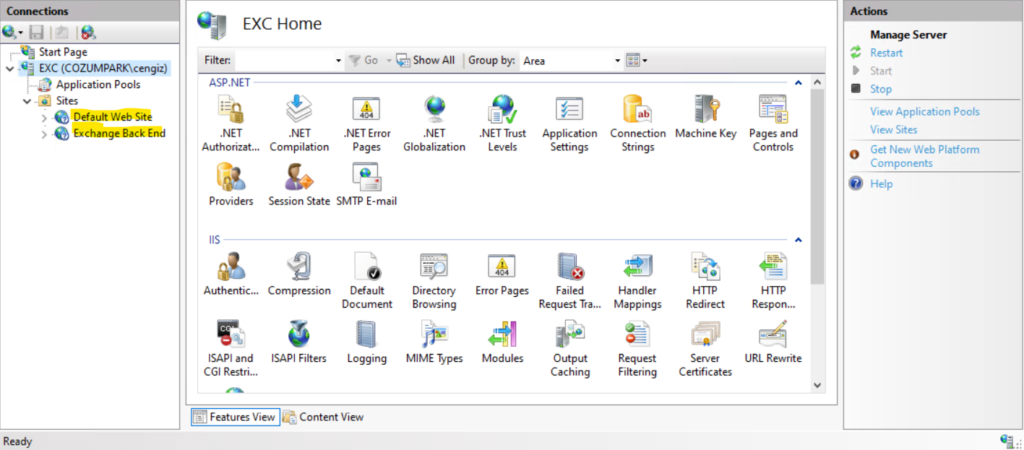The height and width of the screenshot is (450, 1024).
Task: Collapse the EXC server node
Action: point(10,69)
